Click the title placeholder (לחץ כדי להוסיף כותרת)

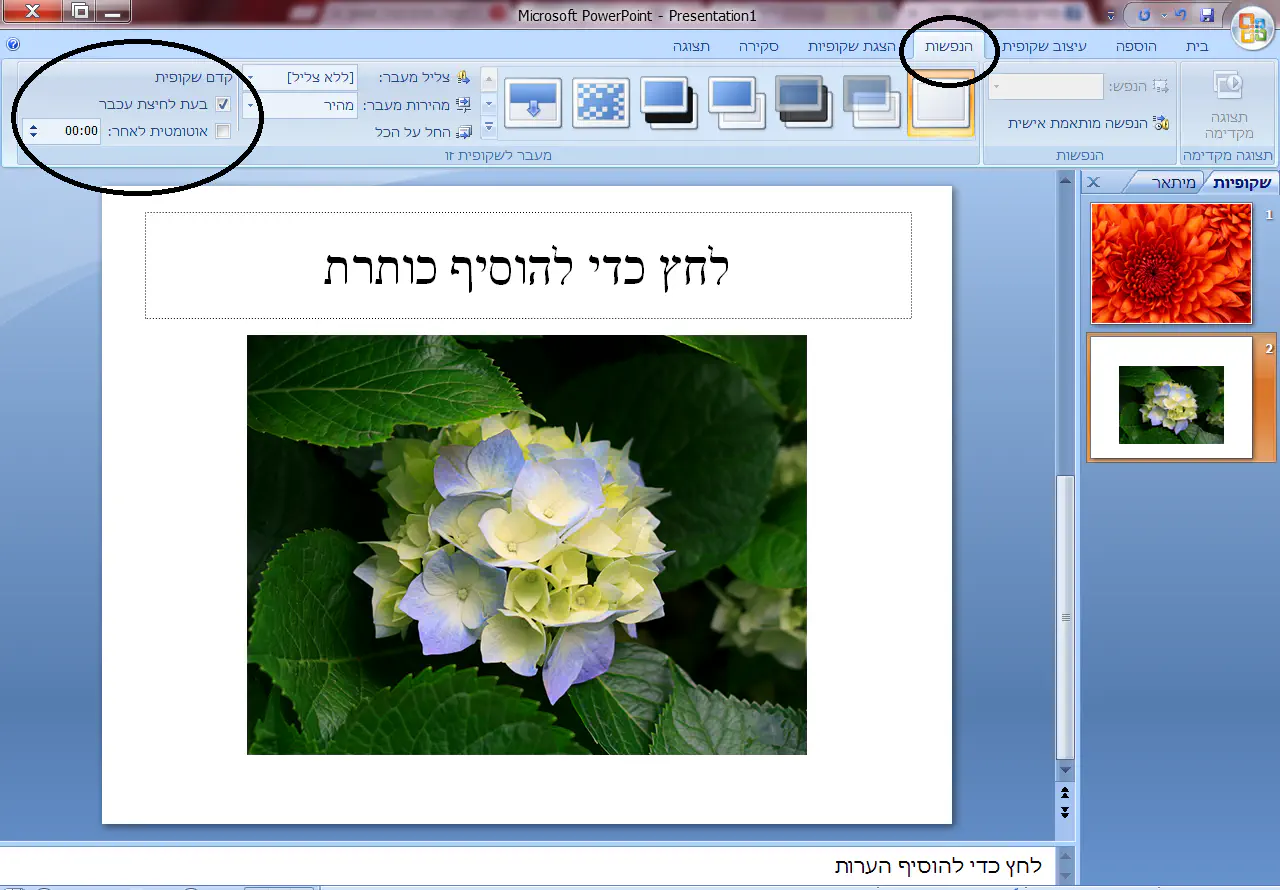528,266
